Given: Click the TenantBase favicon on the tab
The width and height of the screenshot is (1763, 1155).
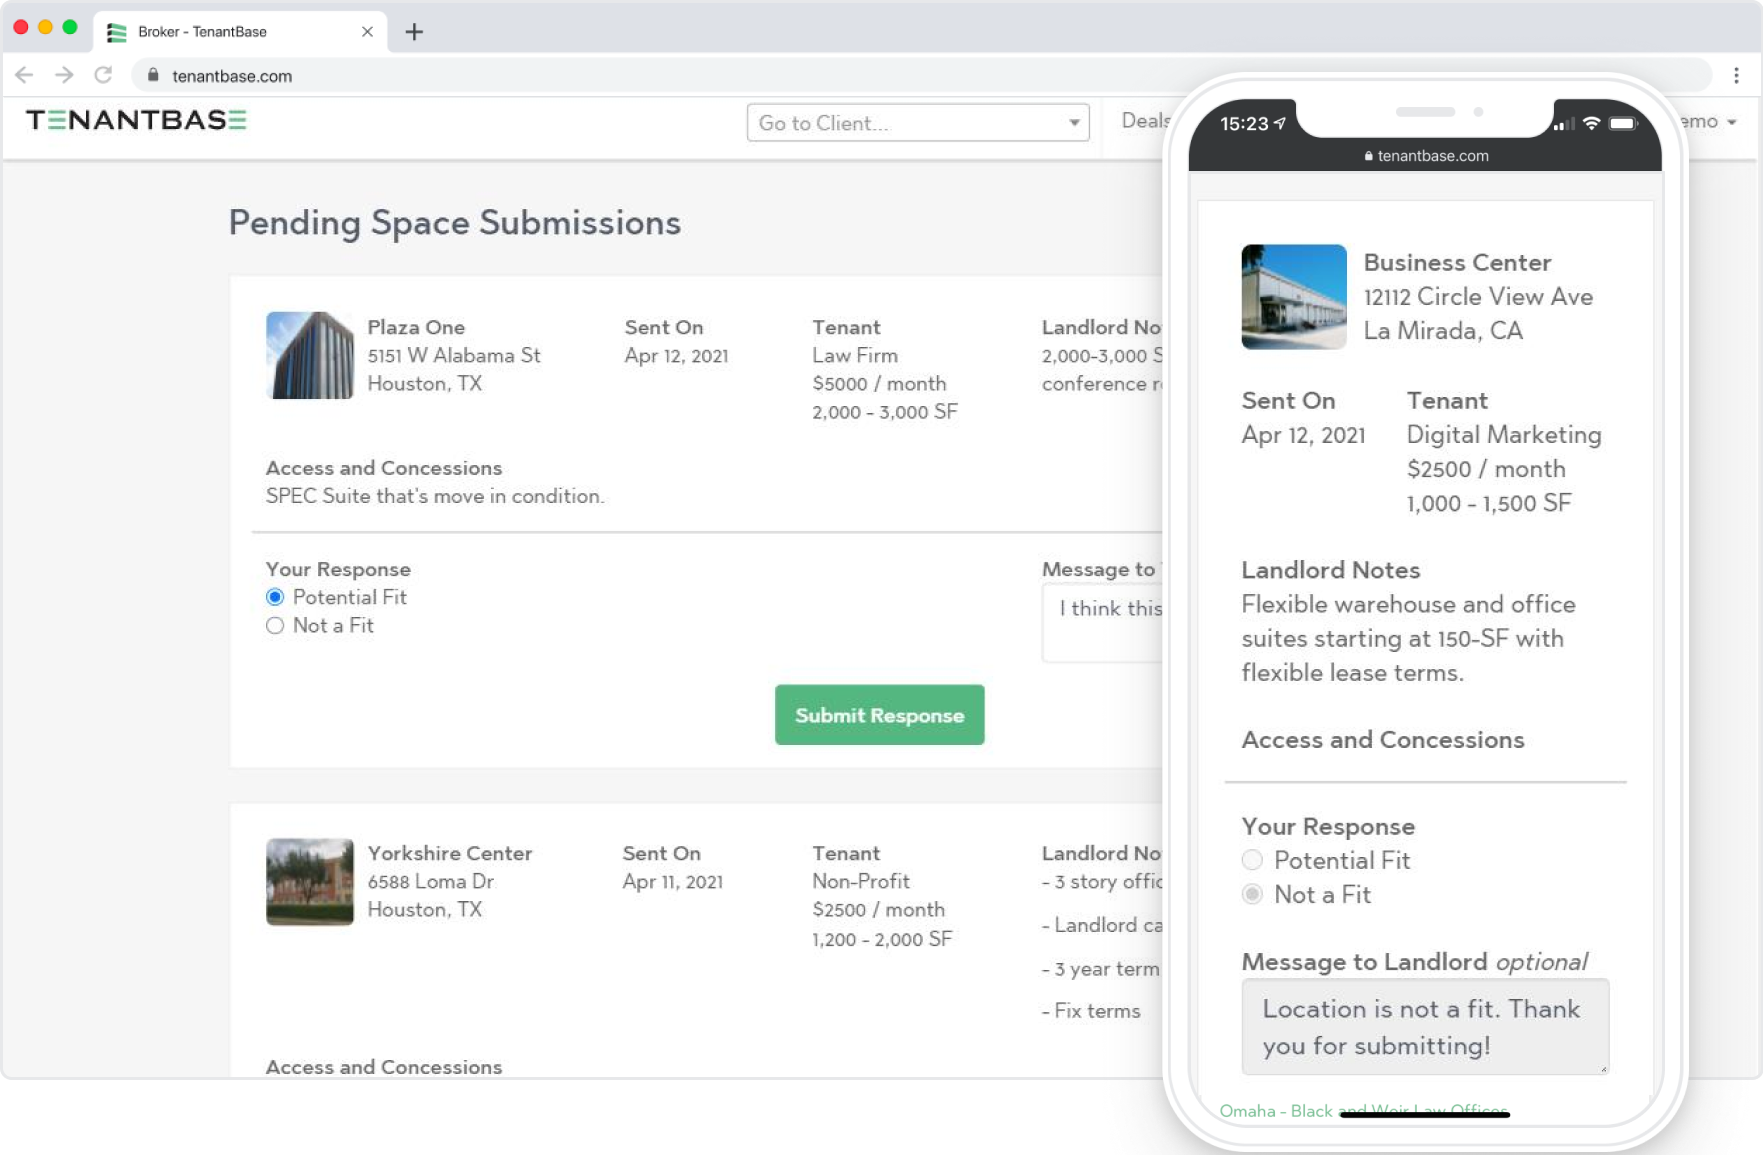Looking at the screenshot, I should pos(117,32).
